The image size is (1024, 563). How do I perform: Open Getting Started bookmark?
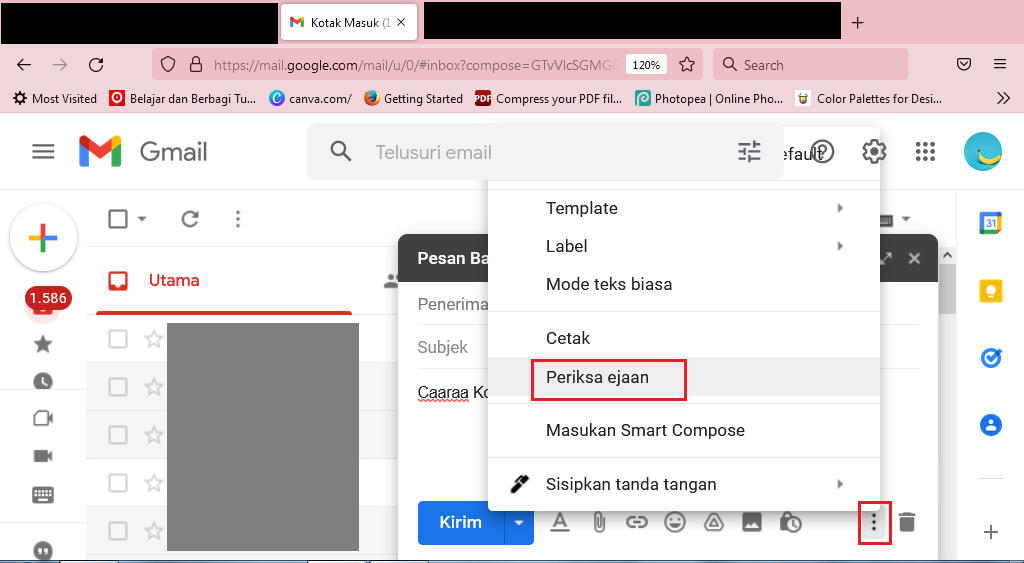413,99
